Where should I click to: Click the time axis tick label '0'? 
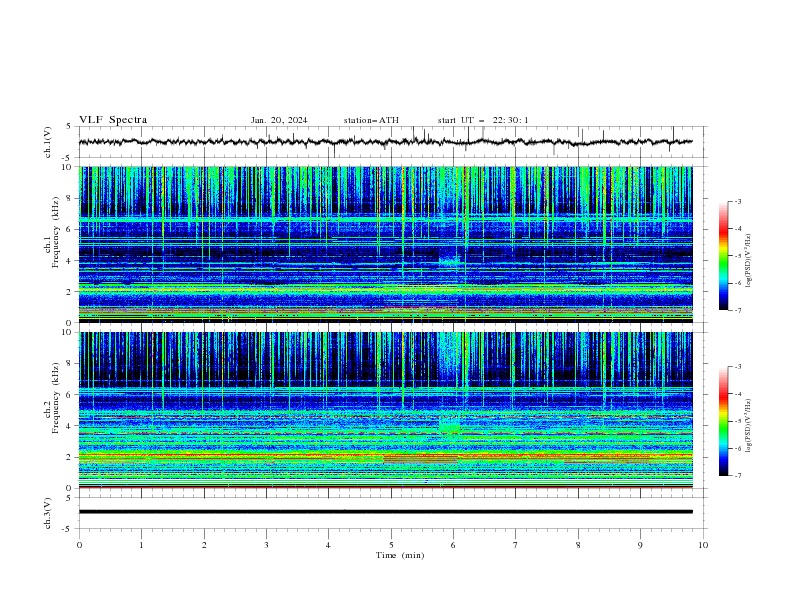pos(79,545)
